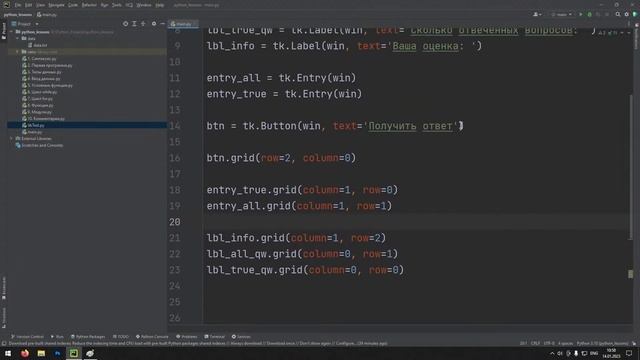Open IDE settings gear icon in toolbar

[627, 14]
